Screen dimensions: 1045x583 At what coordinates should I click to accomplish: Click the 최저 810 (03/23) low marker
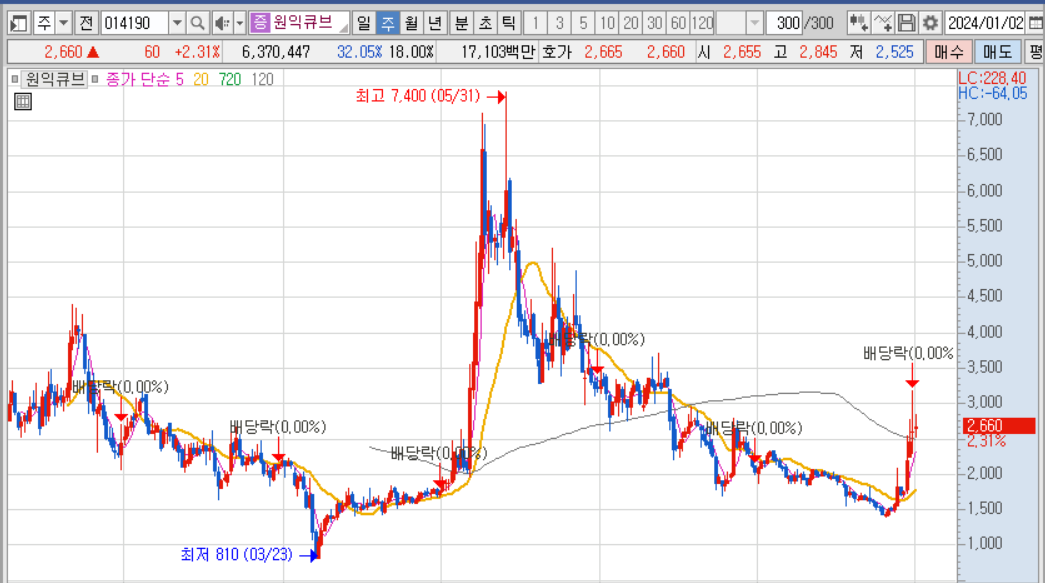pyautogui.click(x=237, y=554)
